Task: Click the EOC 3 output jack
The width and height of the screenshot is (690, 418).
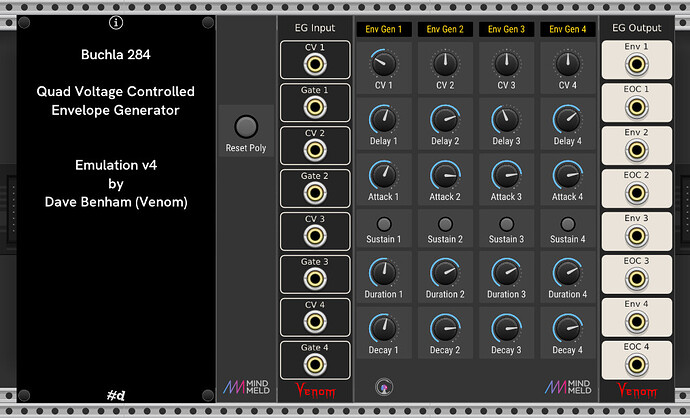Action: [x=636, y=279]
